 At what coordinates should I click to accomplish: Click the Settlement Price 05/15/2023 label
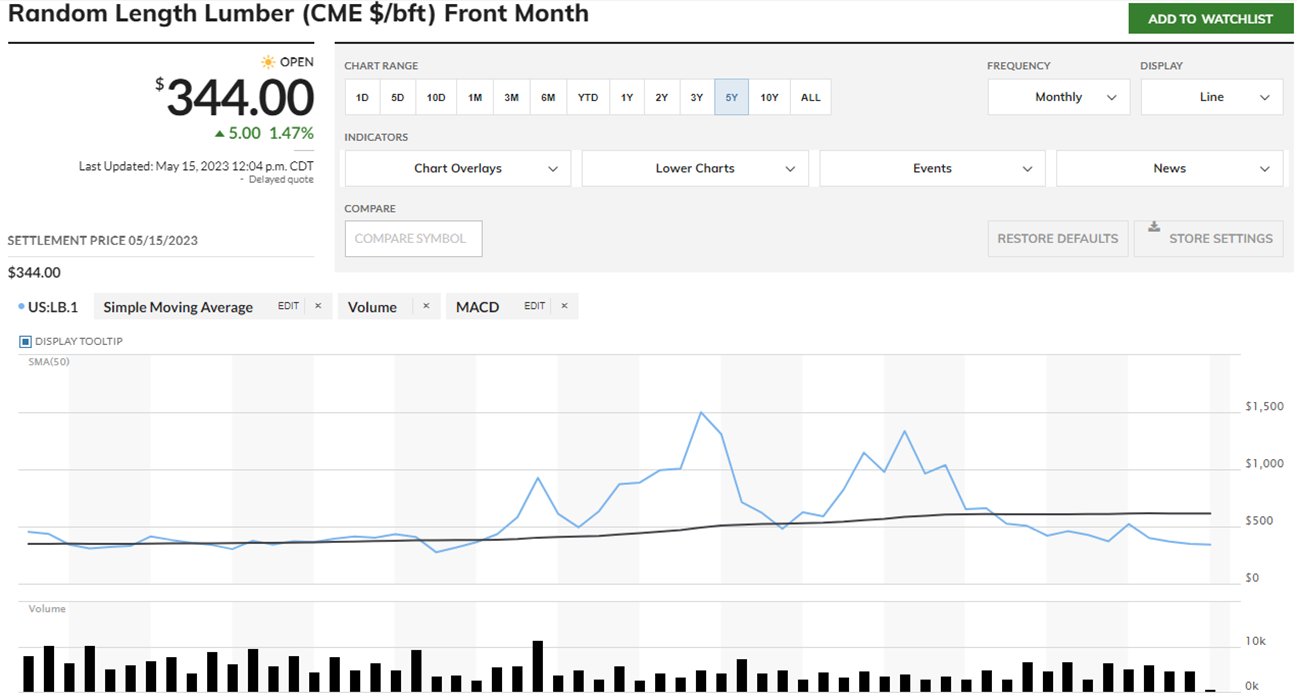tap(102, 241)
